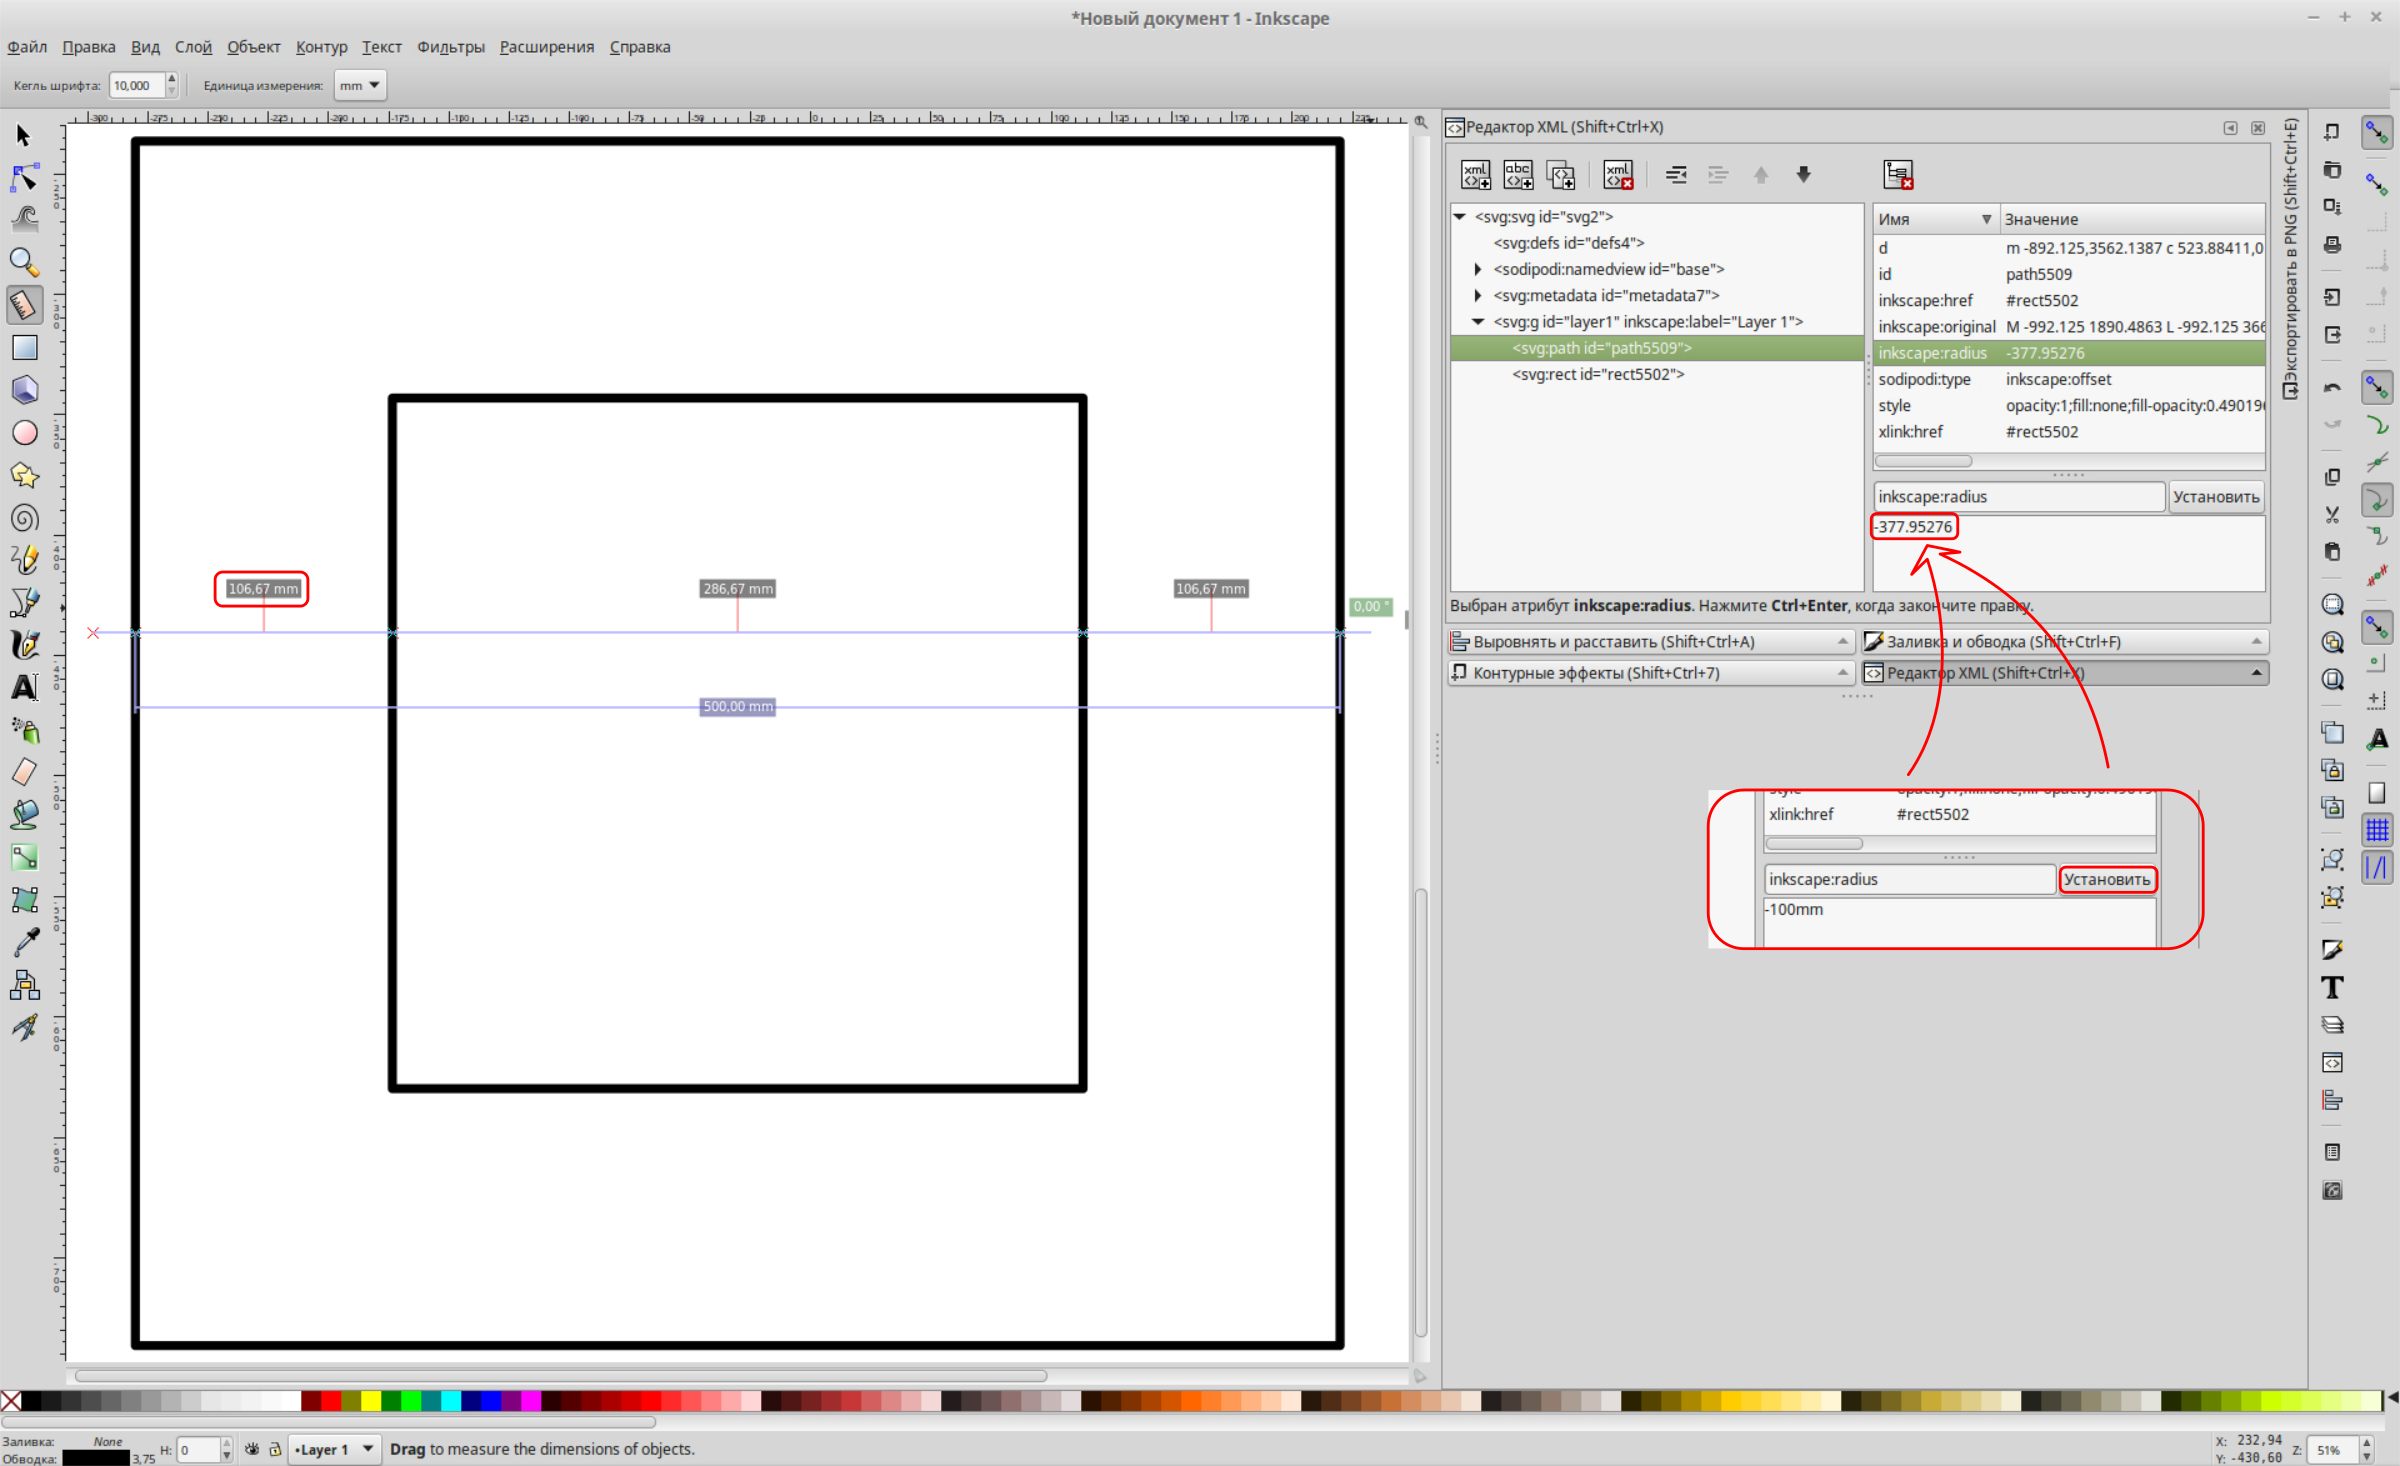2400x1466 pixels.
Task: Choose the Zoom tool magnifier
Action: click(24, 262)
